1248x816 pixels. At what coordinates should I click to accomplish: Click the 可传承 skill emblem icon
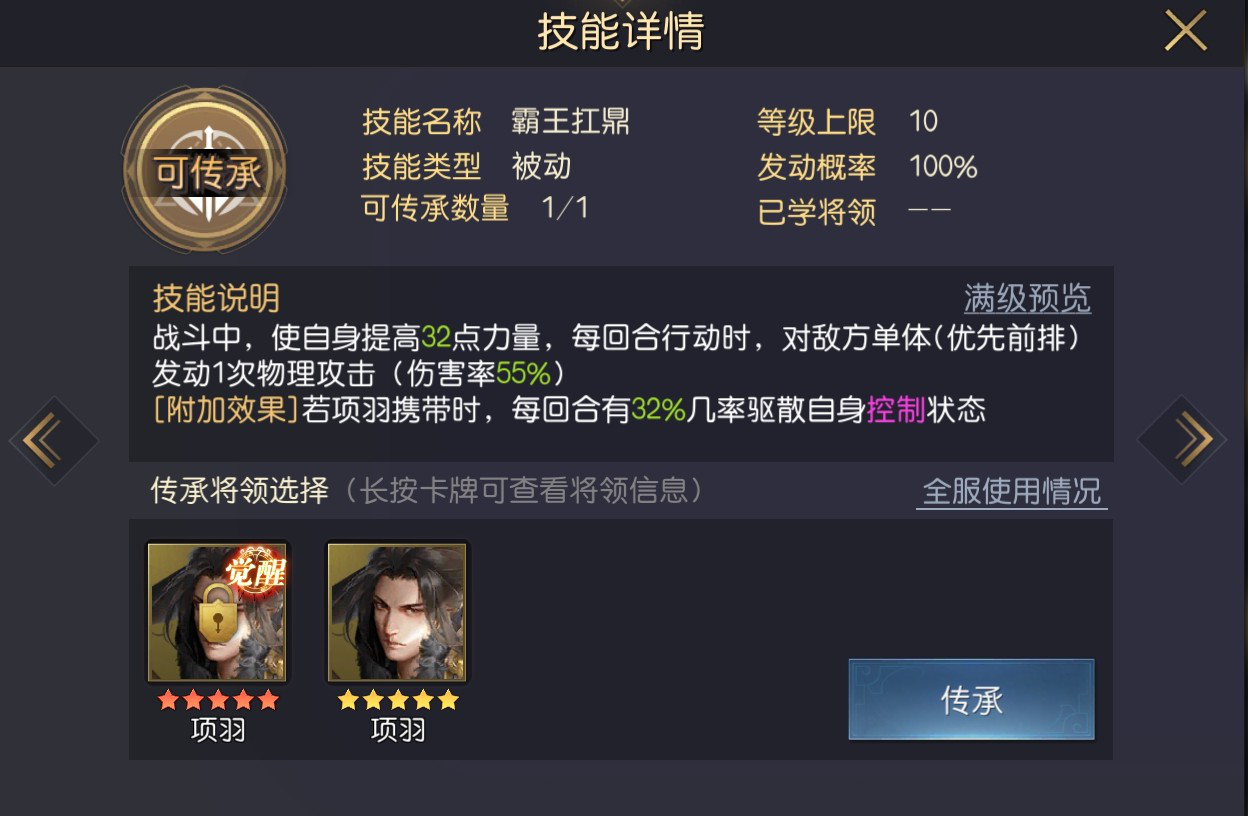point(206,170)
